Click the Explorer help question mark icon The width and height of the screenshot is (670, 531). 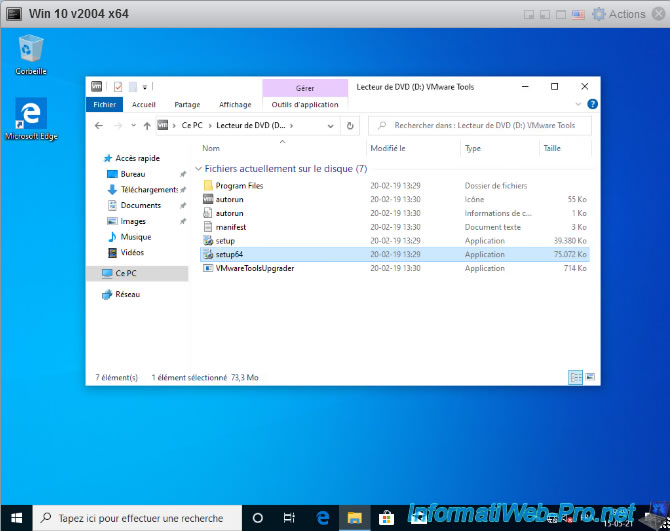(x=593, y=104)
